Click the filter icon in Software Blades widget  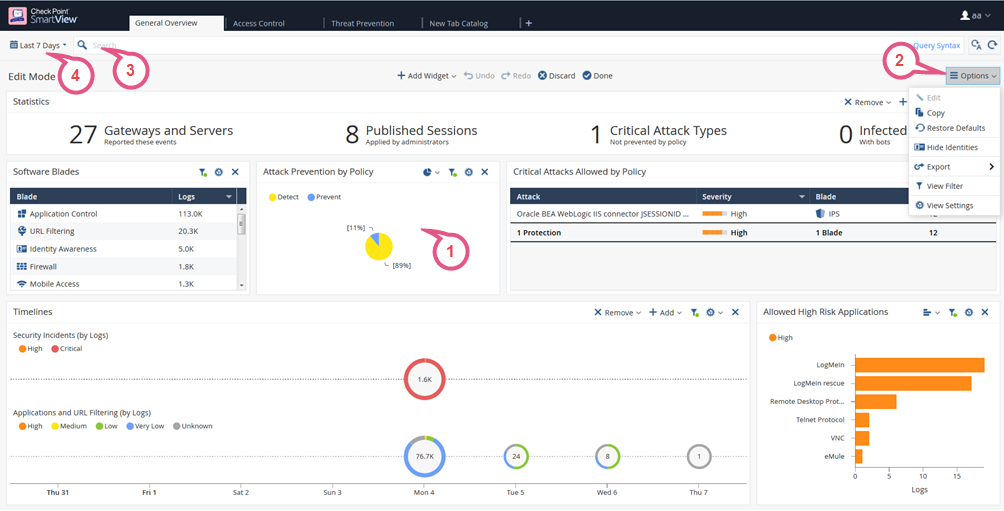pos(203,172)
